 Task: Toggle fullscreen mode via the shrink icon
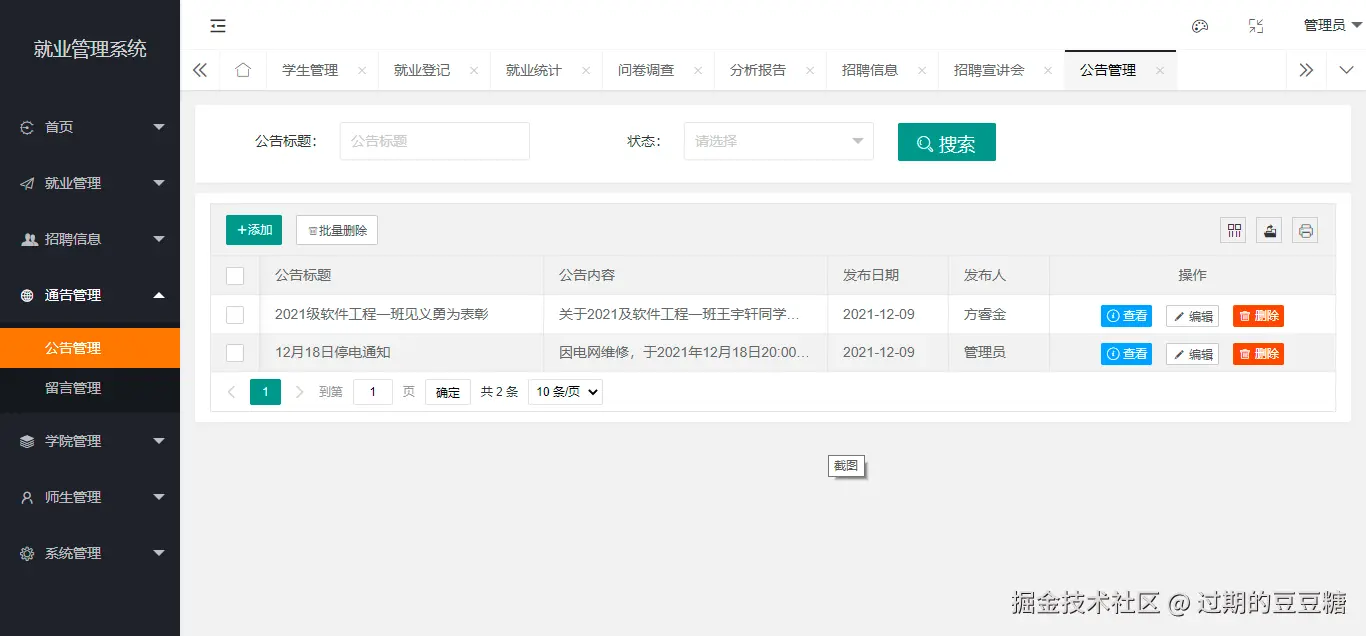pos(1256,25)
